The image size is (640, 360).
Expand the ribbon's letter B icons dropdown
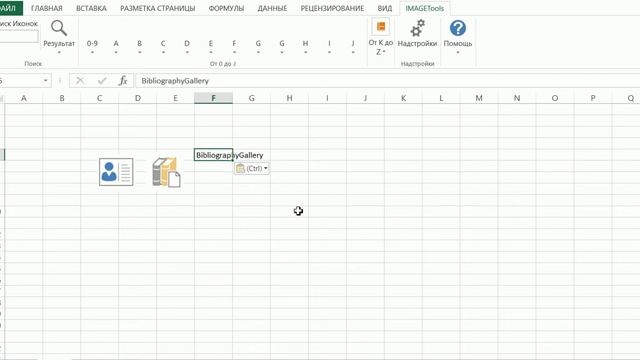pos(140,47)
